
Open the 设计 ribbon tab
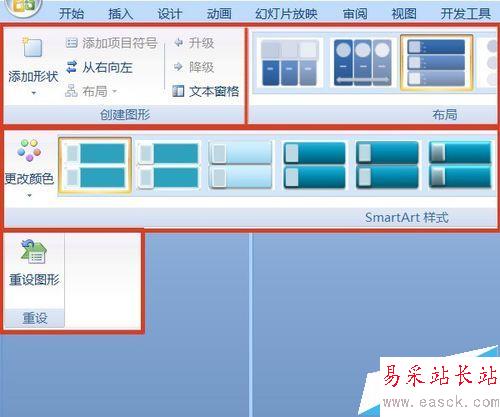pos(170,14)
